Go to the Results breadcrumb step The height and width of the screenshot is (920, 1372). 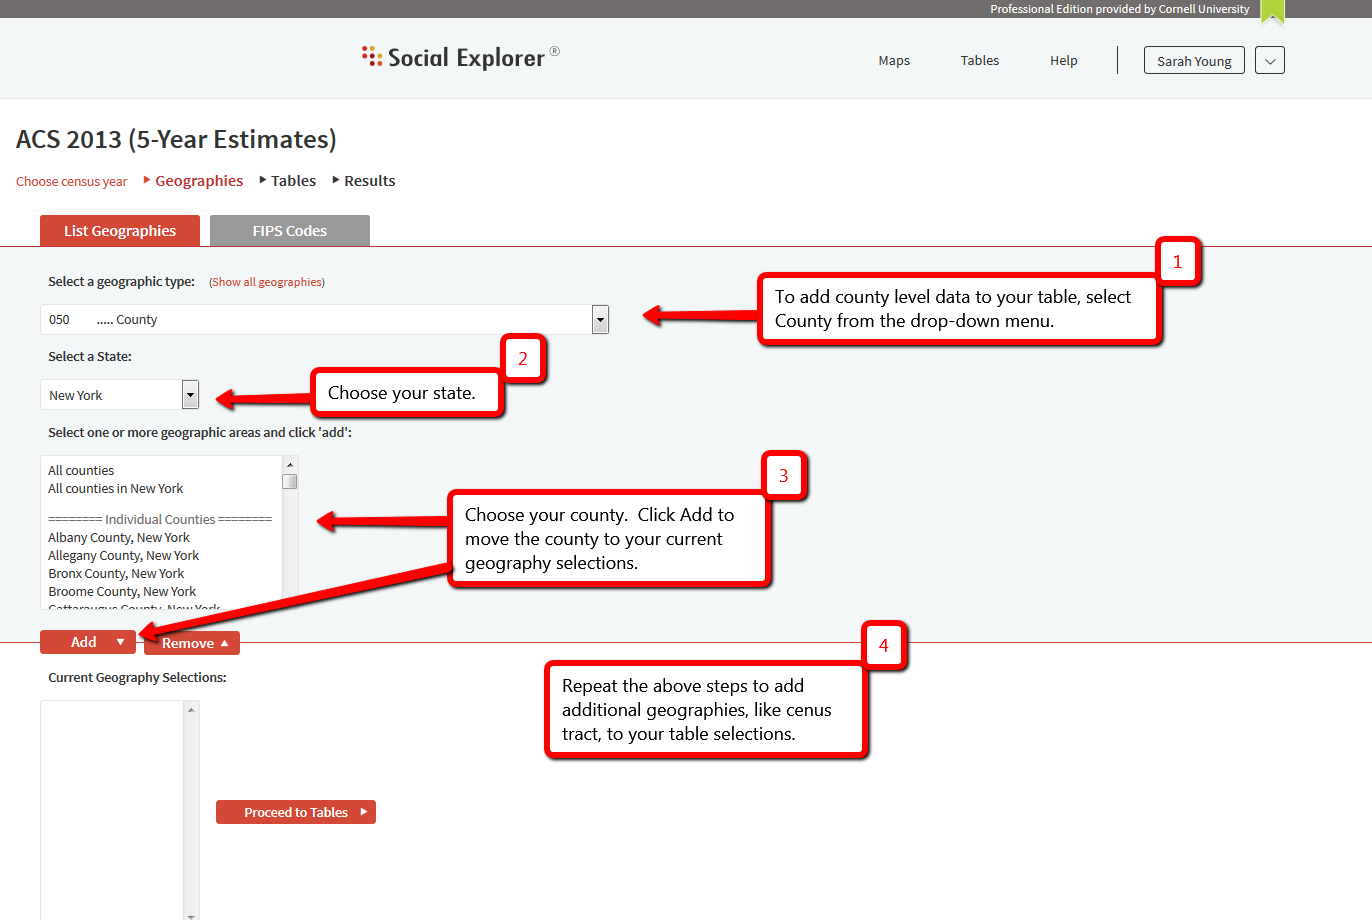(370, 181)
